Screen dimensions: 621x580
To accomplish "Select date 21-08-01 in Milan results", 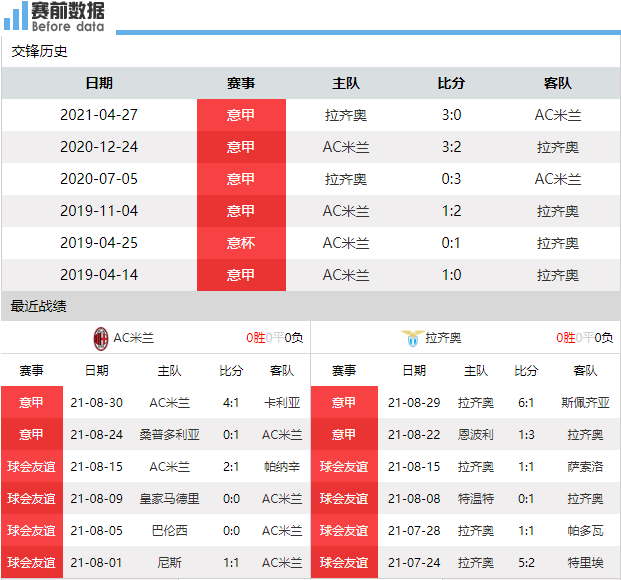I will coord(97,563).
